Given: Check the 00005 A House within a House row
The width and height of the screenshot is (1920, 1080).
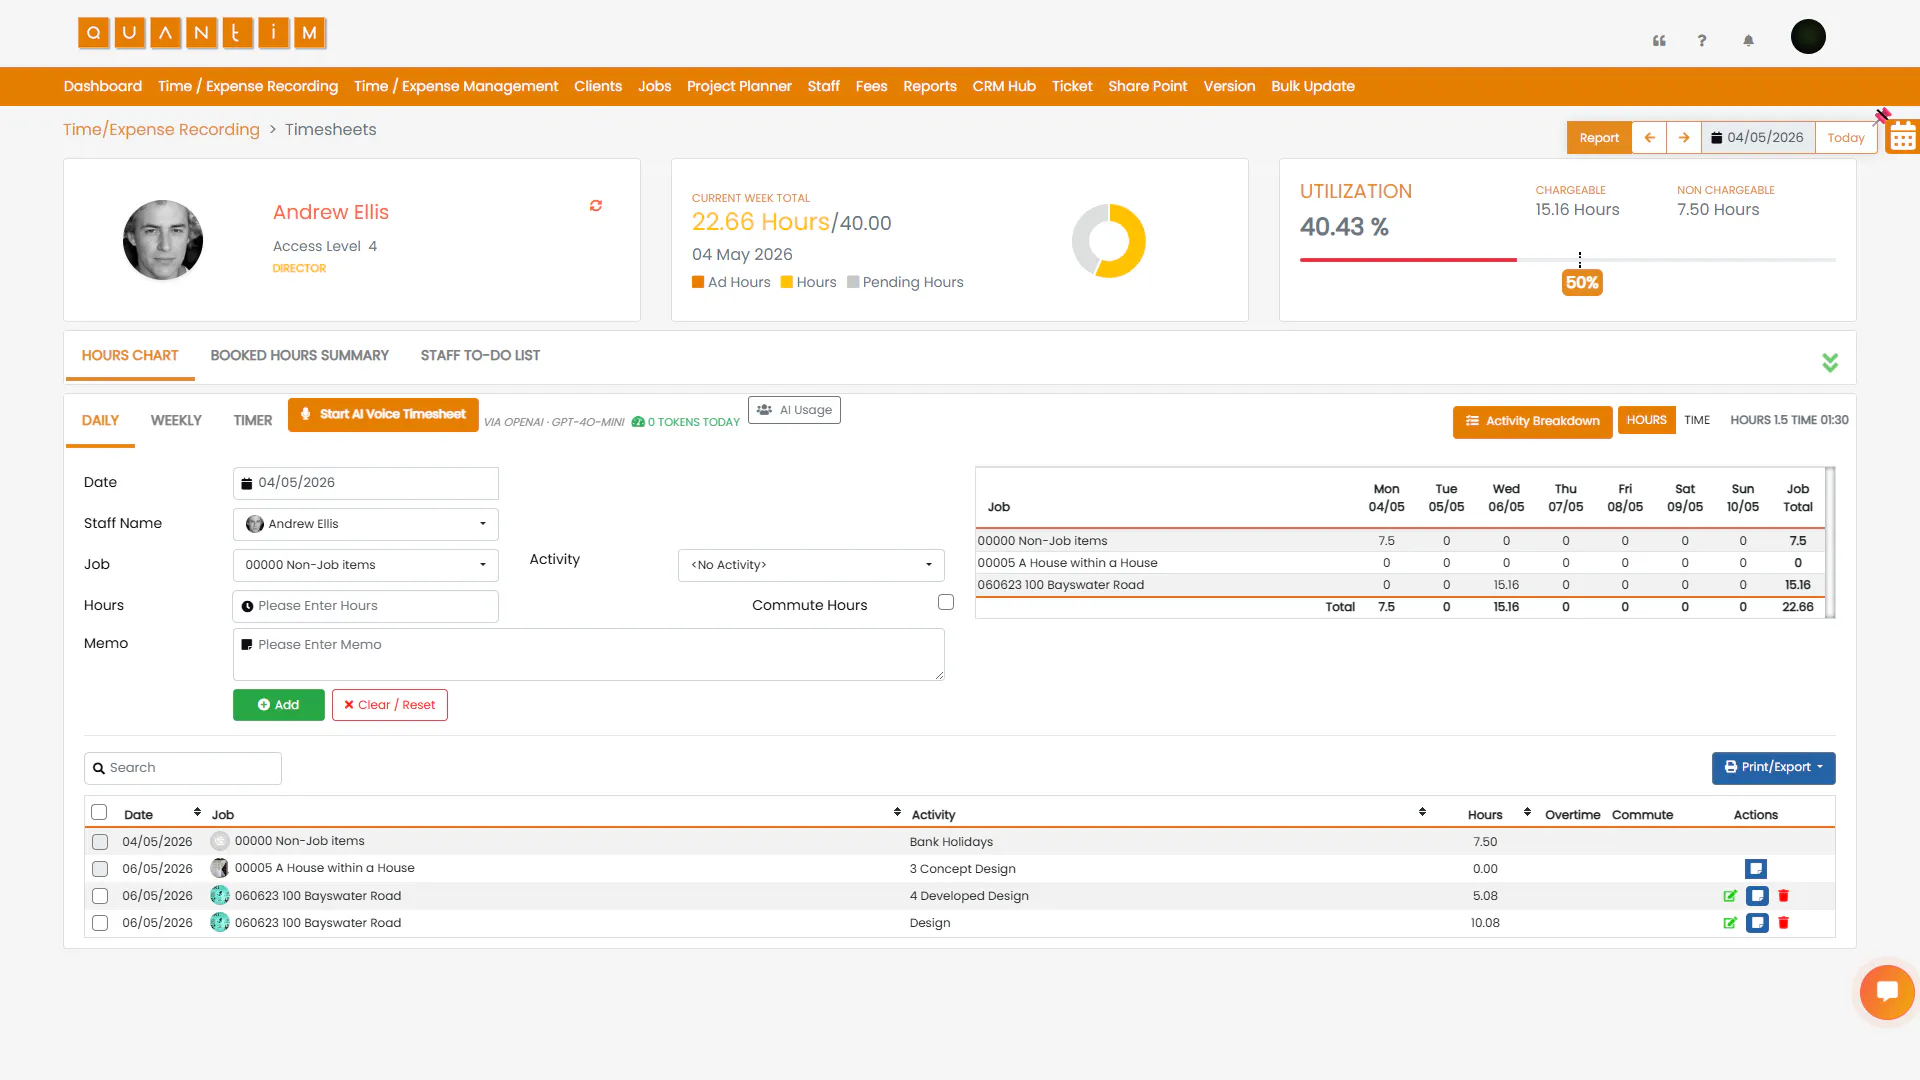Looking at the screenshot, I should (x=100, y=869).
